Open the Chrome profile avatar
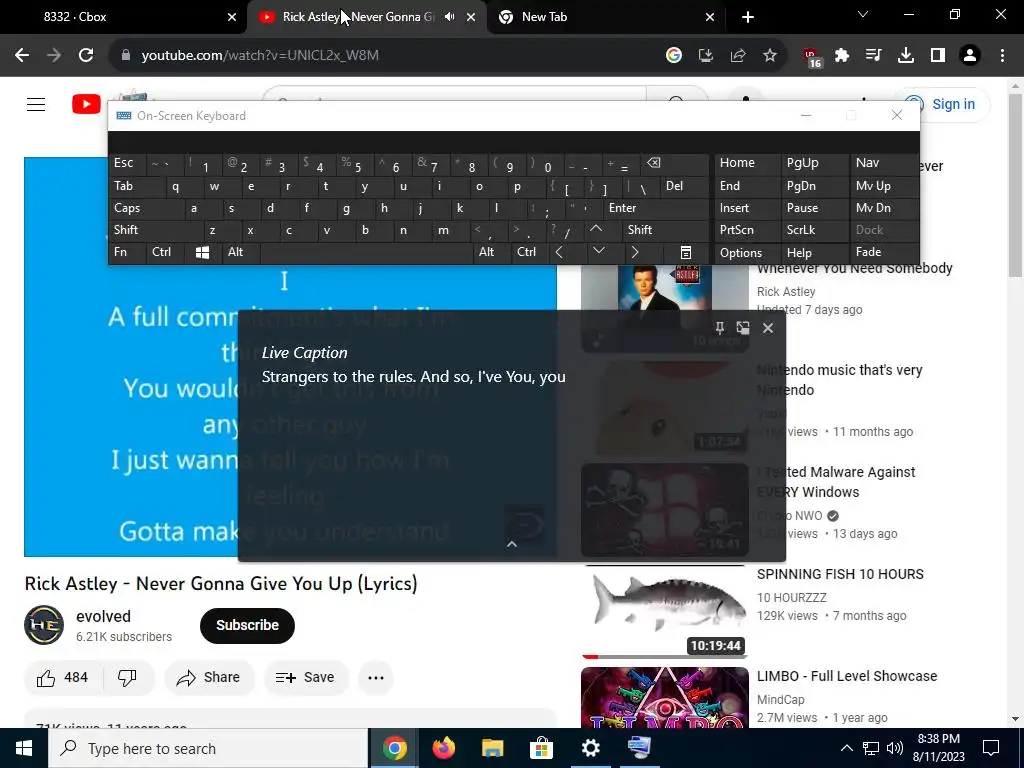Image resolution: width=1024 pixels, height=768 pixels. 970,55
